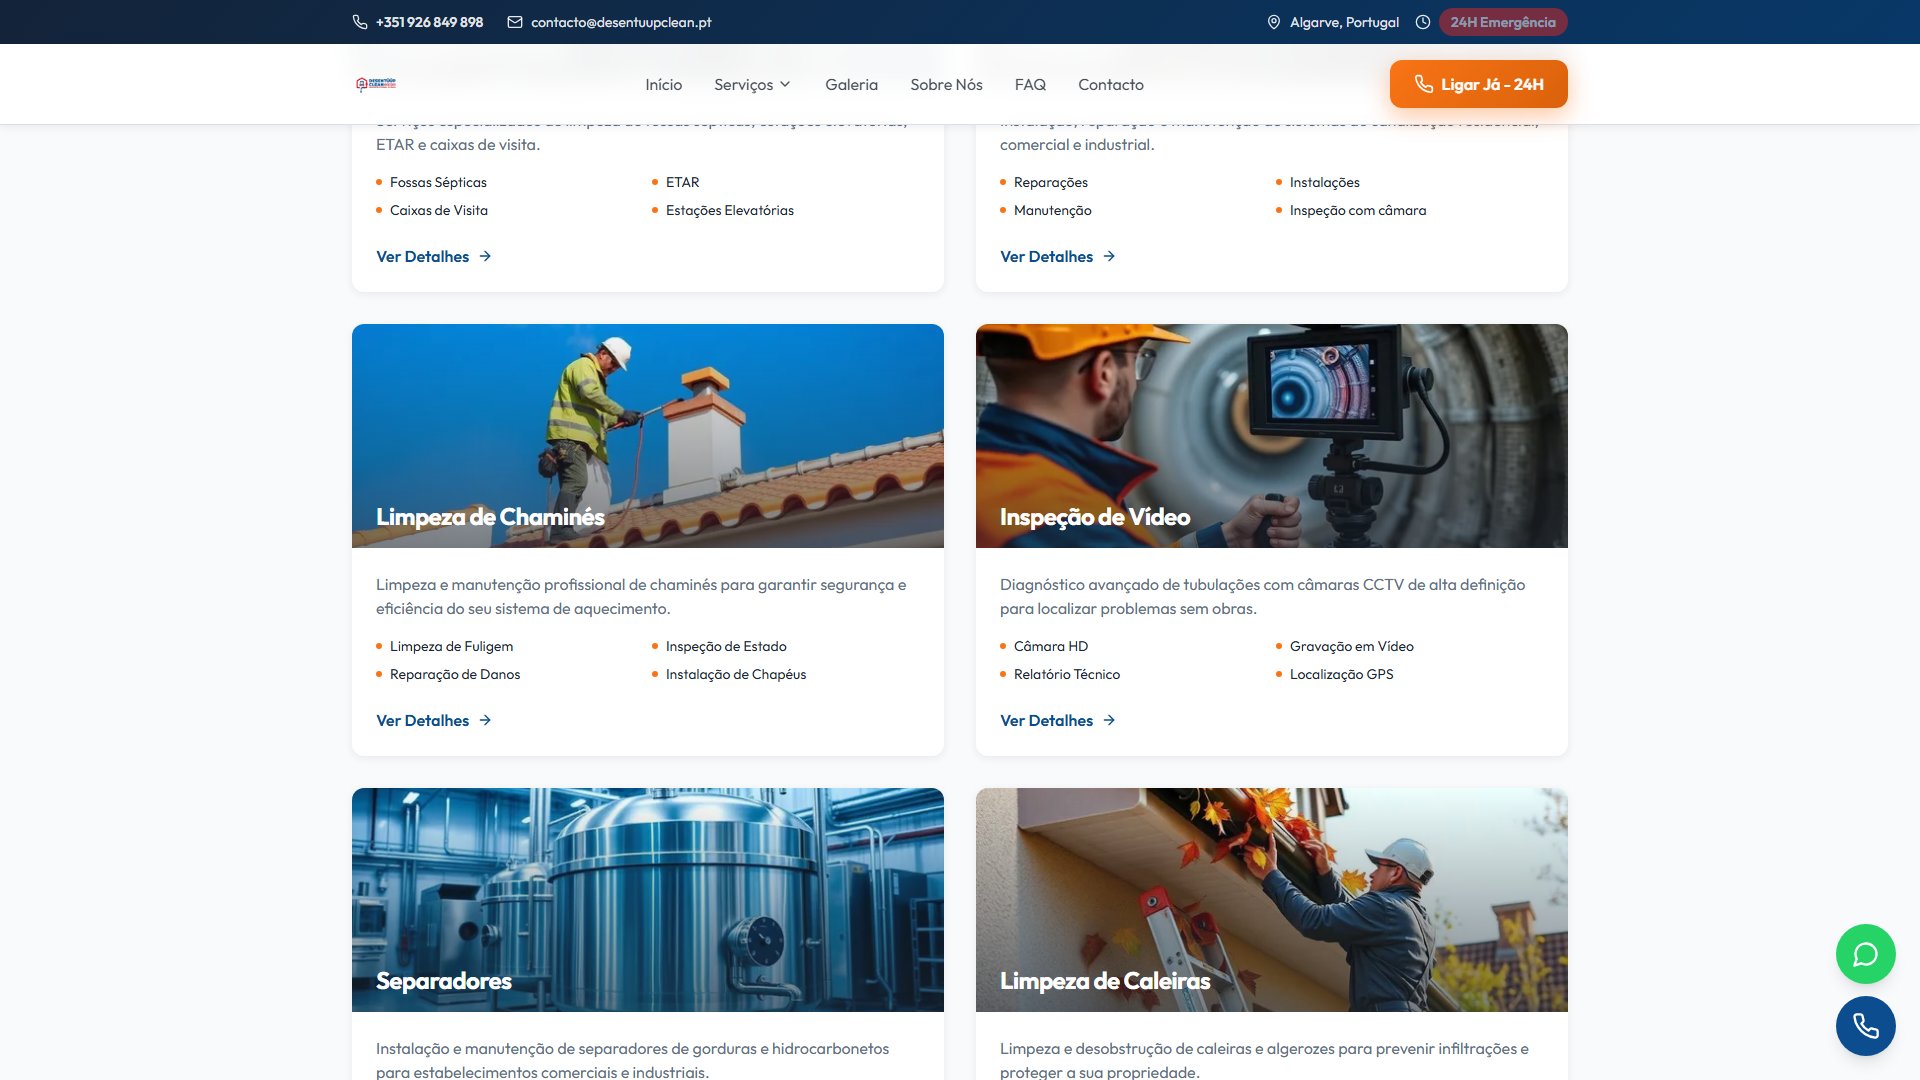Click the envelope icon next to the contact email
The width and height of the screenshot is (1920, 1080).
515,22
